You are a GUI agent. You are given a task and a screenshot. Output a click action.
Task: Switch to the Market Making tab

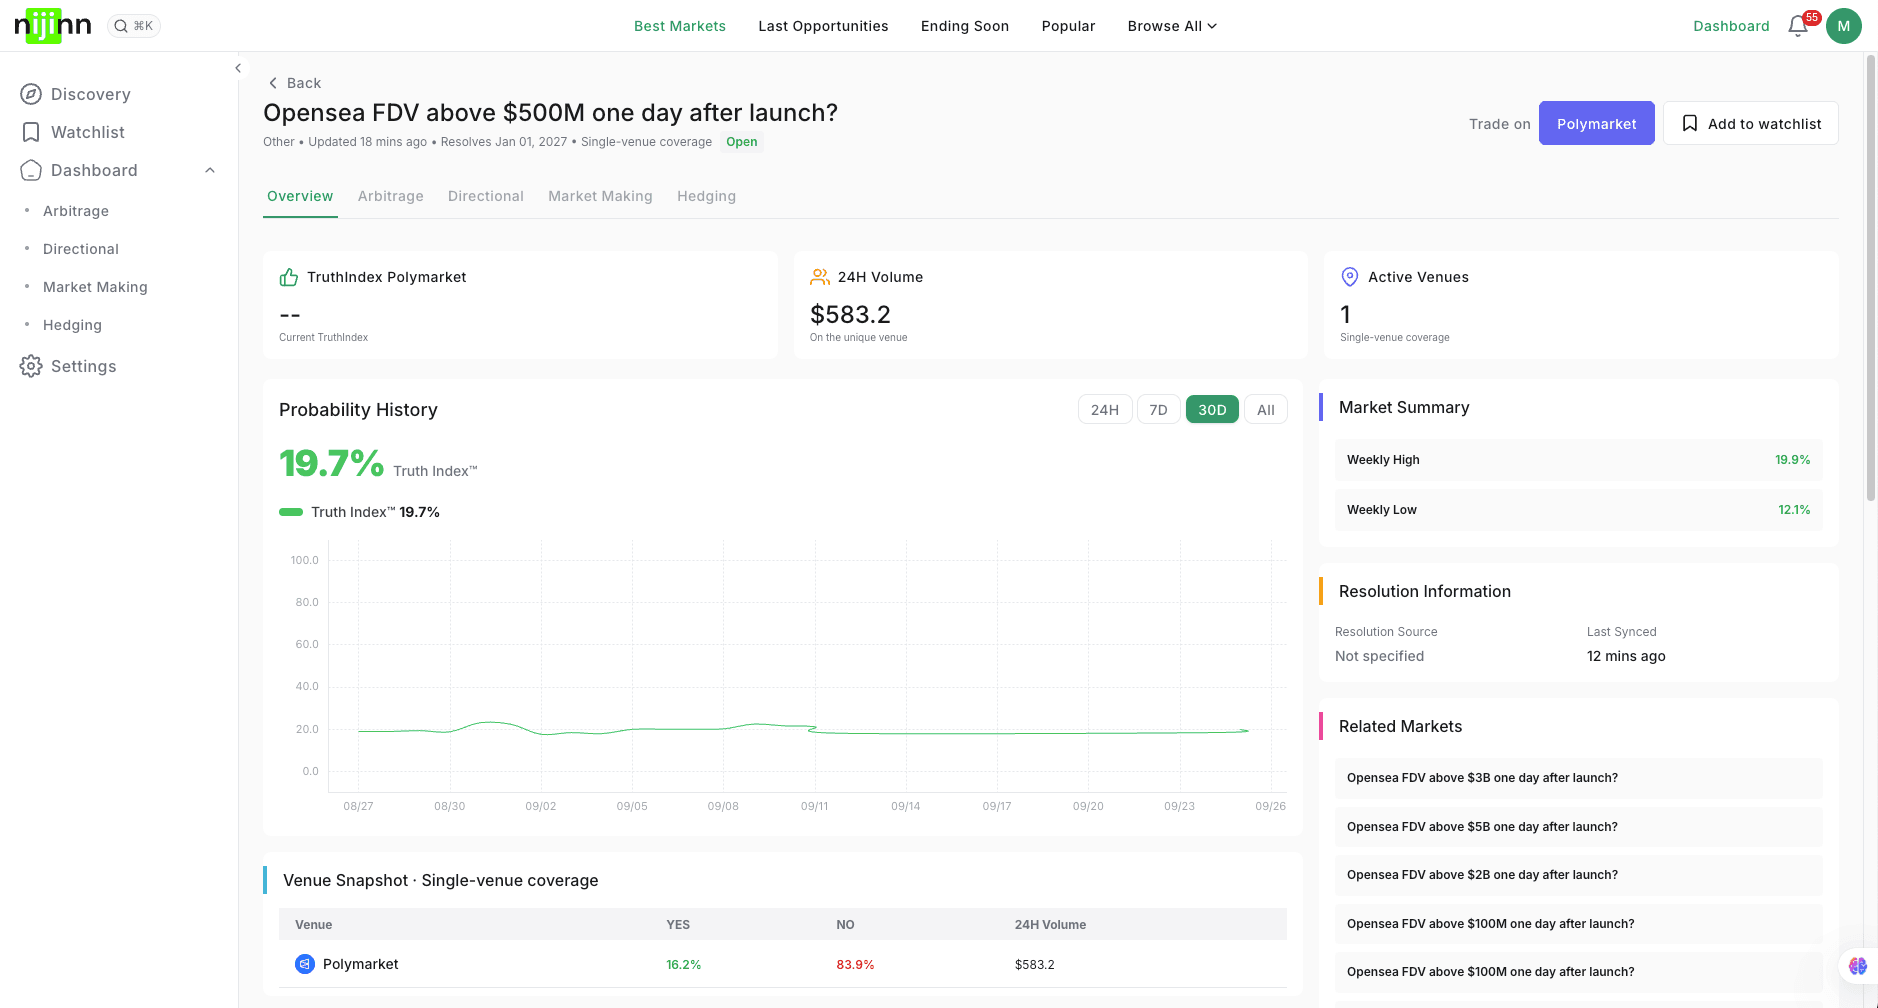click(600, 196)
